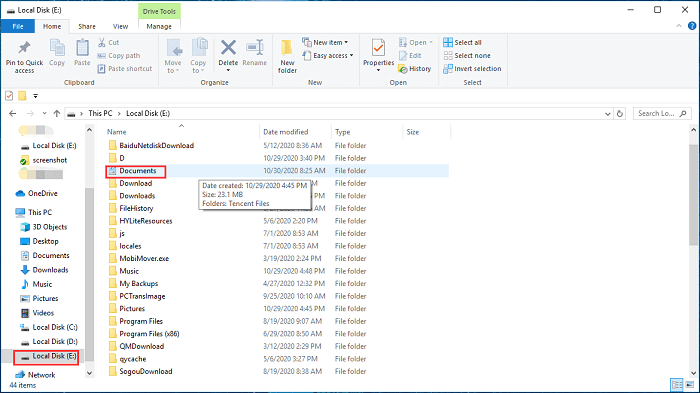This screenshot has width=700, height=393.
Task: Click Local Disk (E:) breadcrumb segment
Action: 148,113
